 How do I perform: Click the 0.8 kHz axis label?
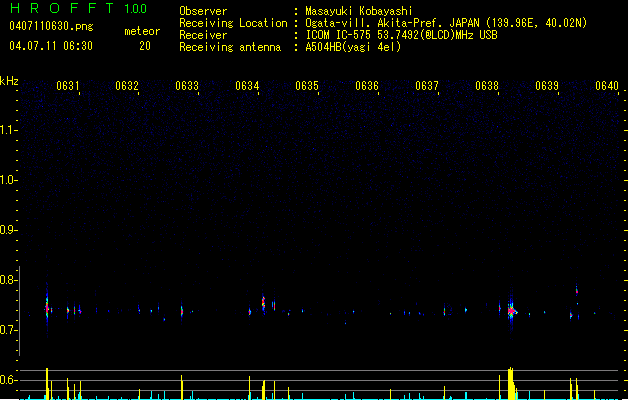tap(8, 280)
